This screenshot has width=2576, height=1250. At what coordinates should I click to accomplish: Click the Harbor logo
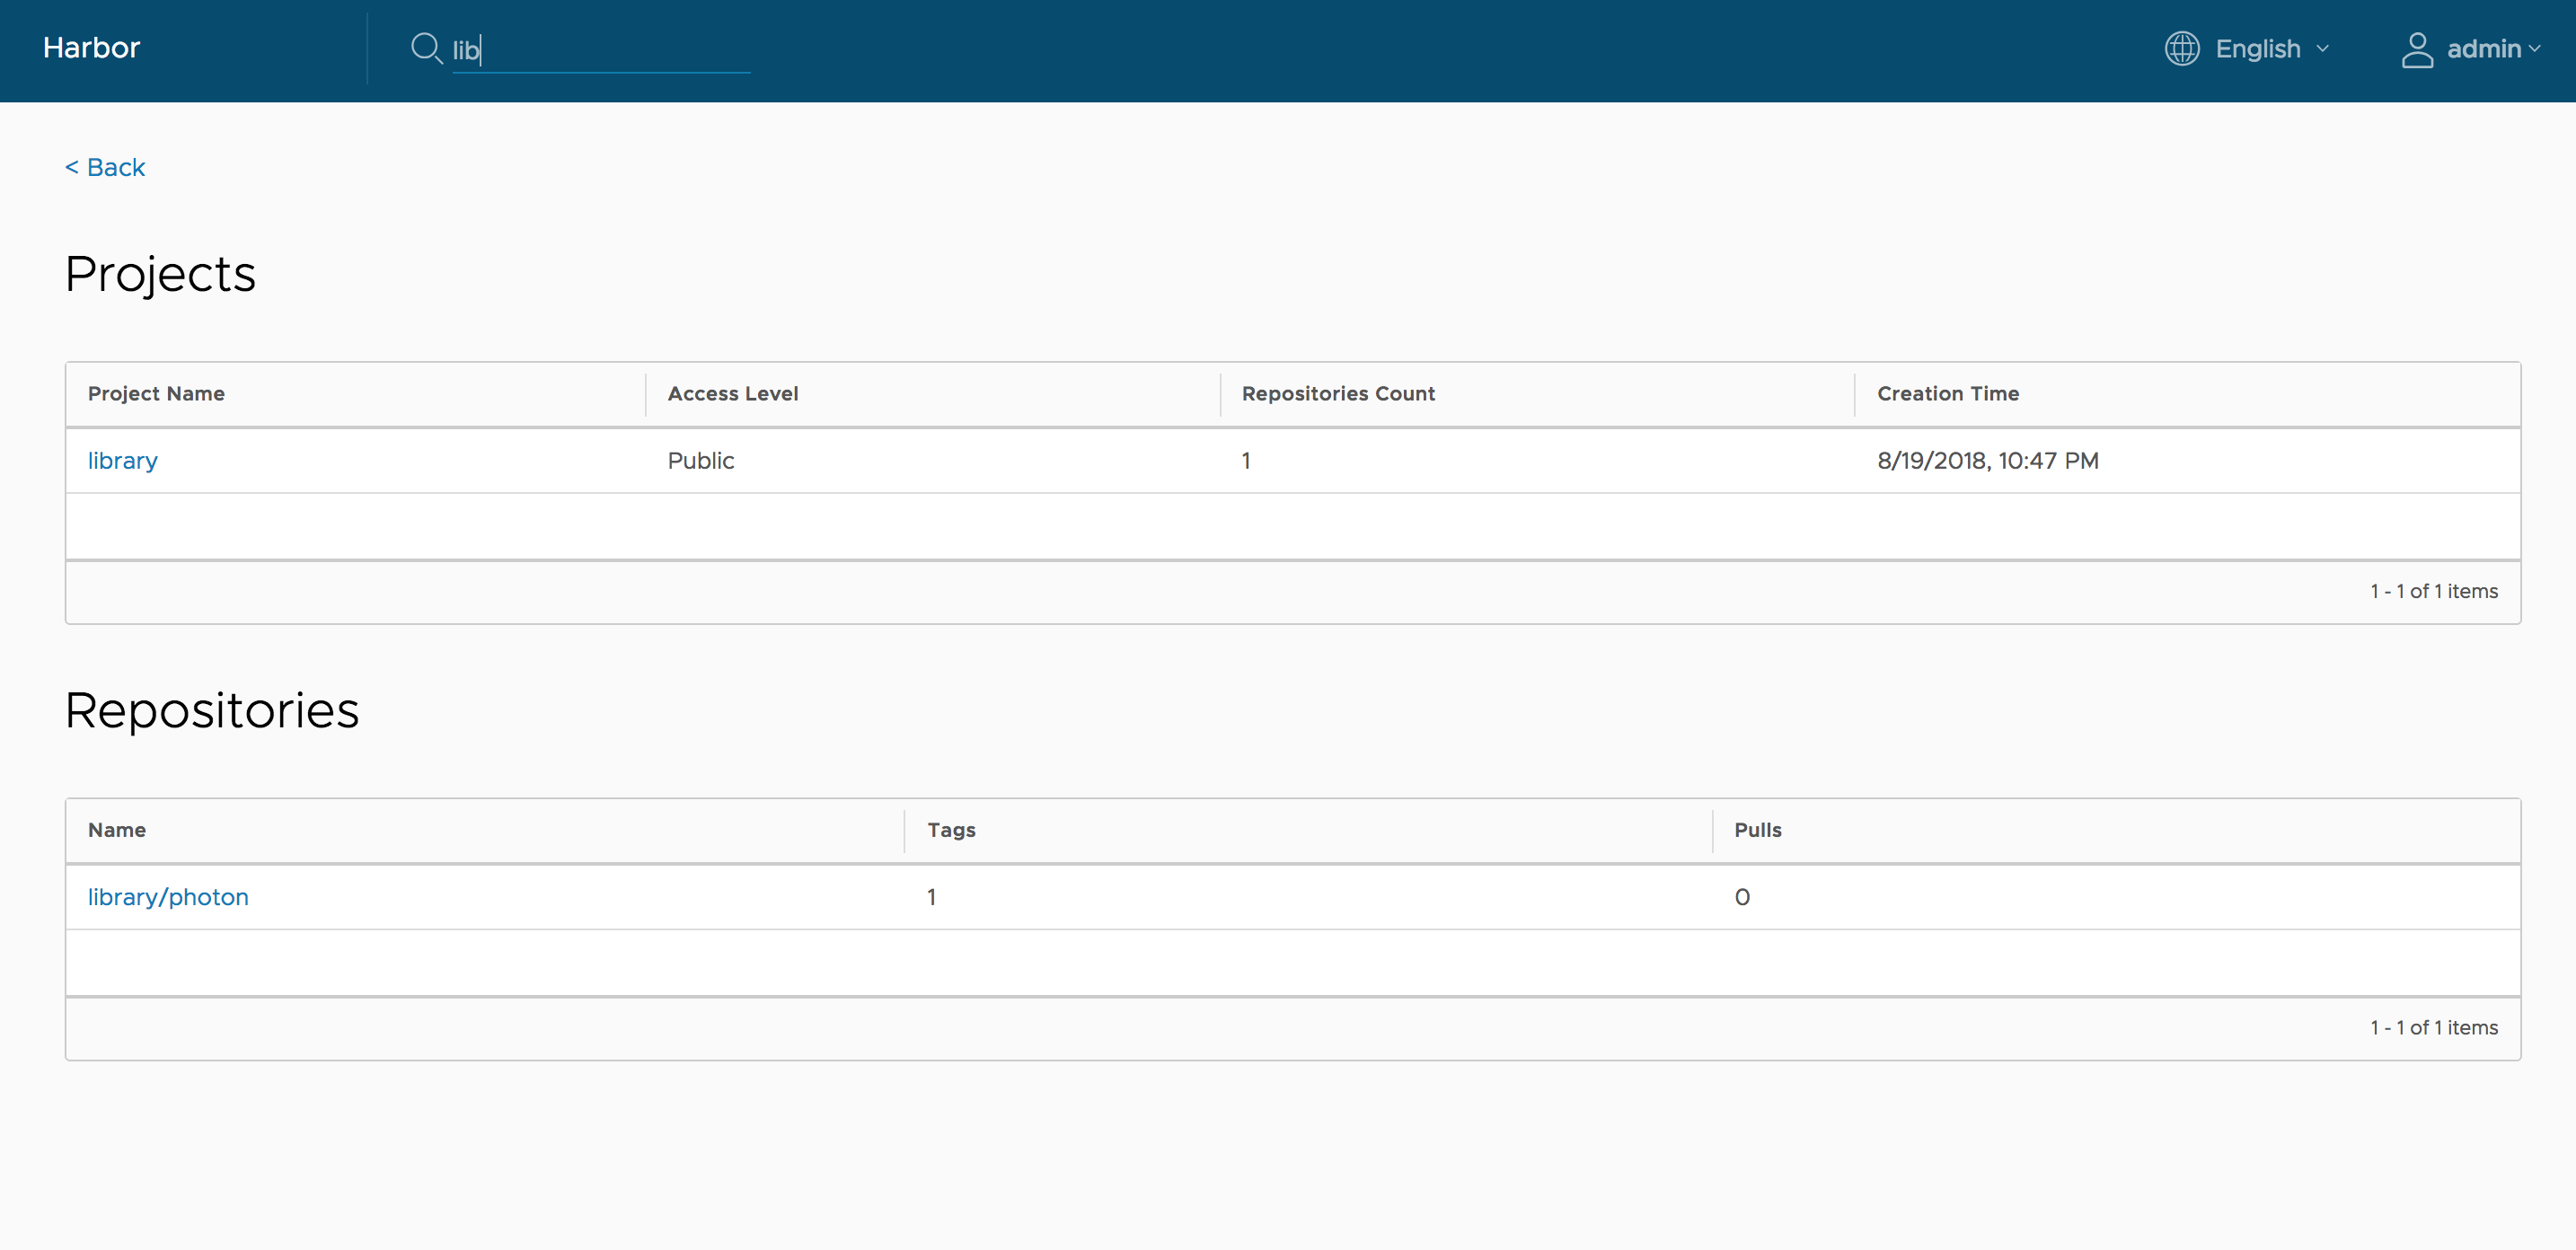(91, 48)
